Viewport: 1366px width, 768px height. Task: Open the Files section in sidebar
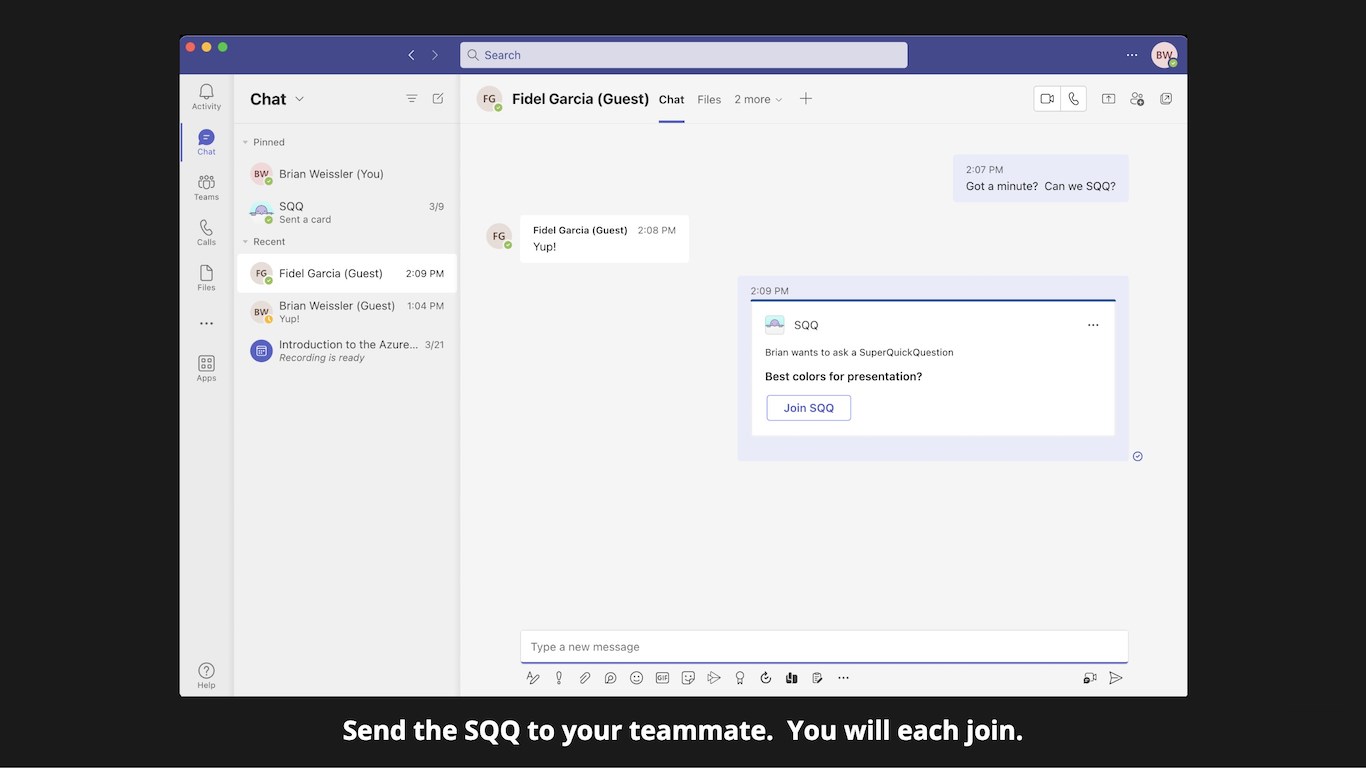(206, 278)
